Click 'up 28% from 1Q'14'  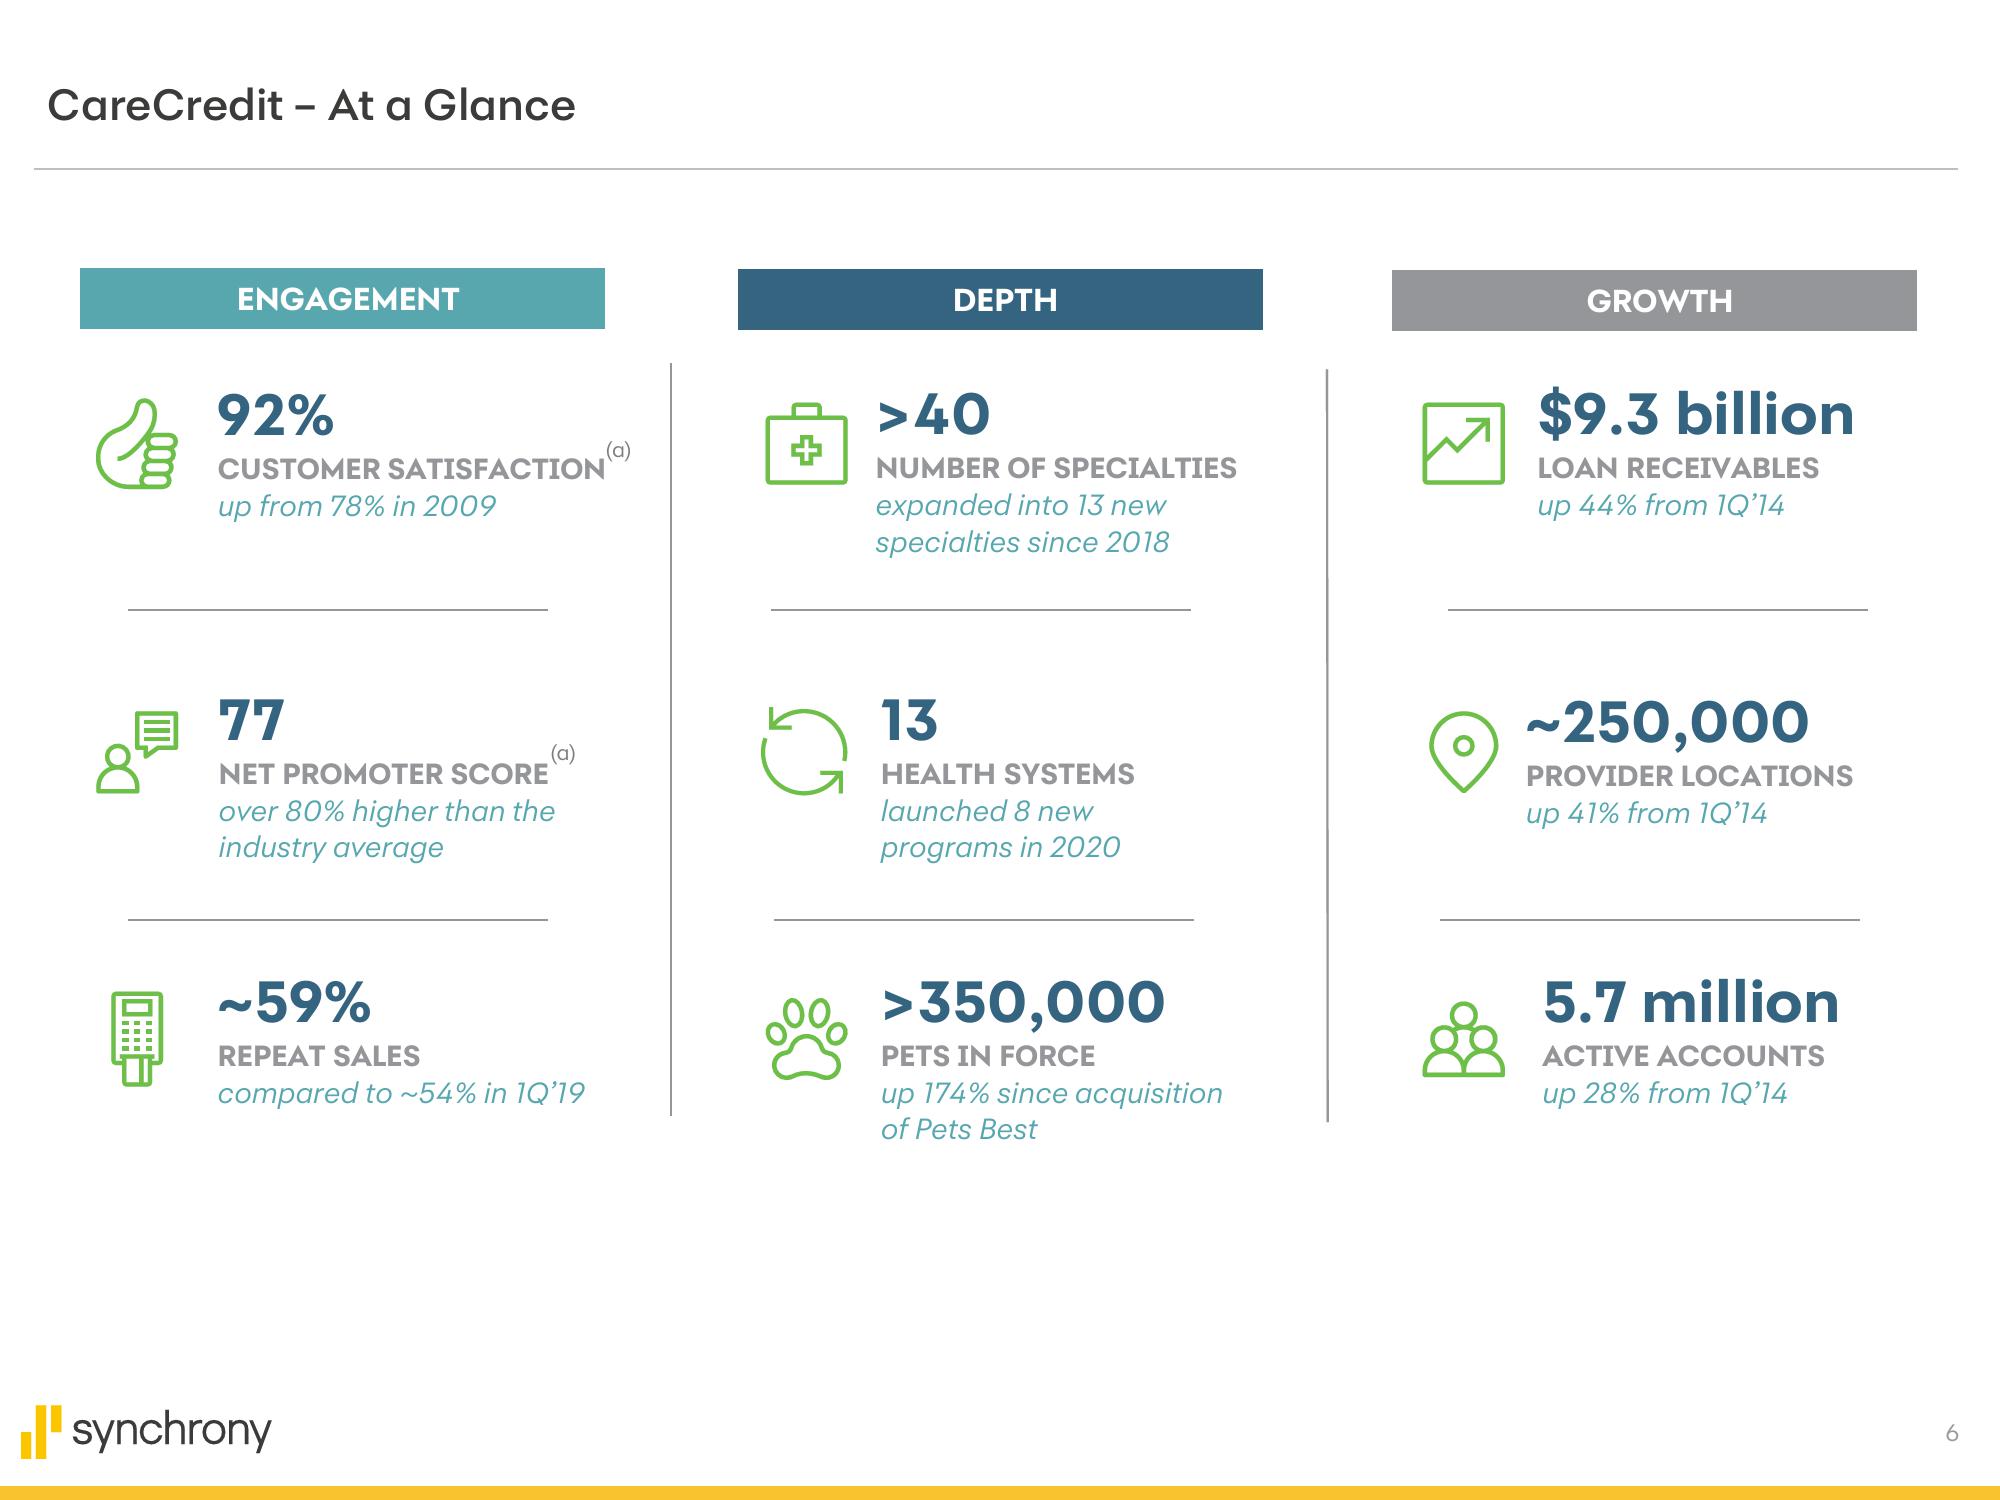(1664, 1093)
